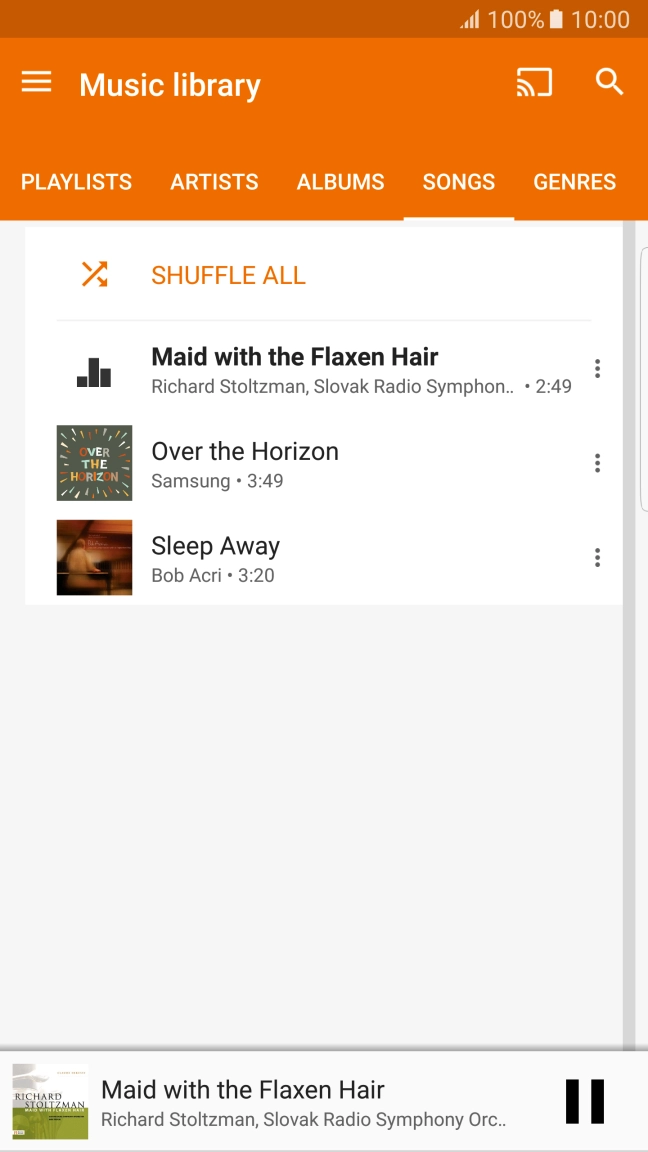Open now-playing bar album art thumbnail

[50, 1101]
